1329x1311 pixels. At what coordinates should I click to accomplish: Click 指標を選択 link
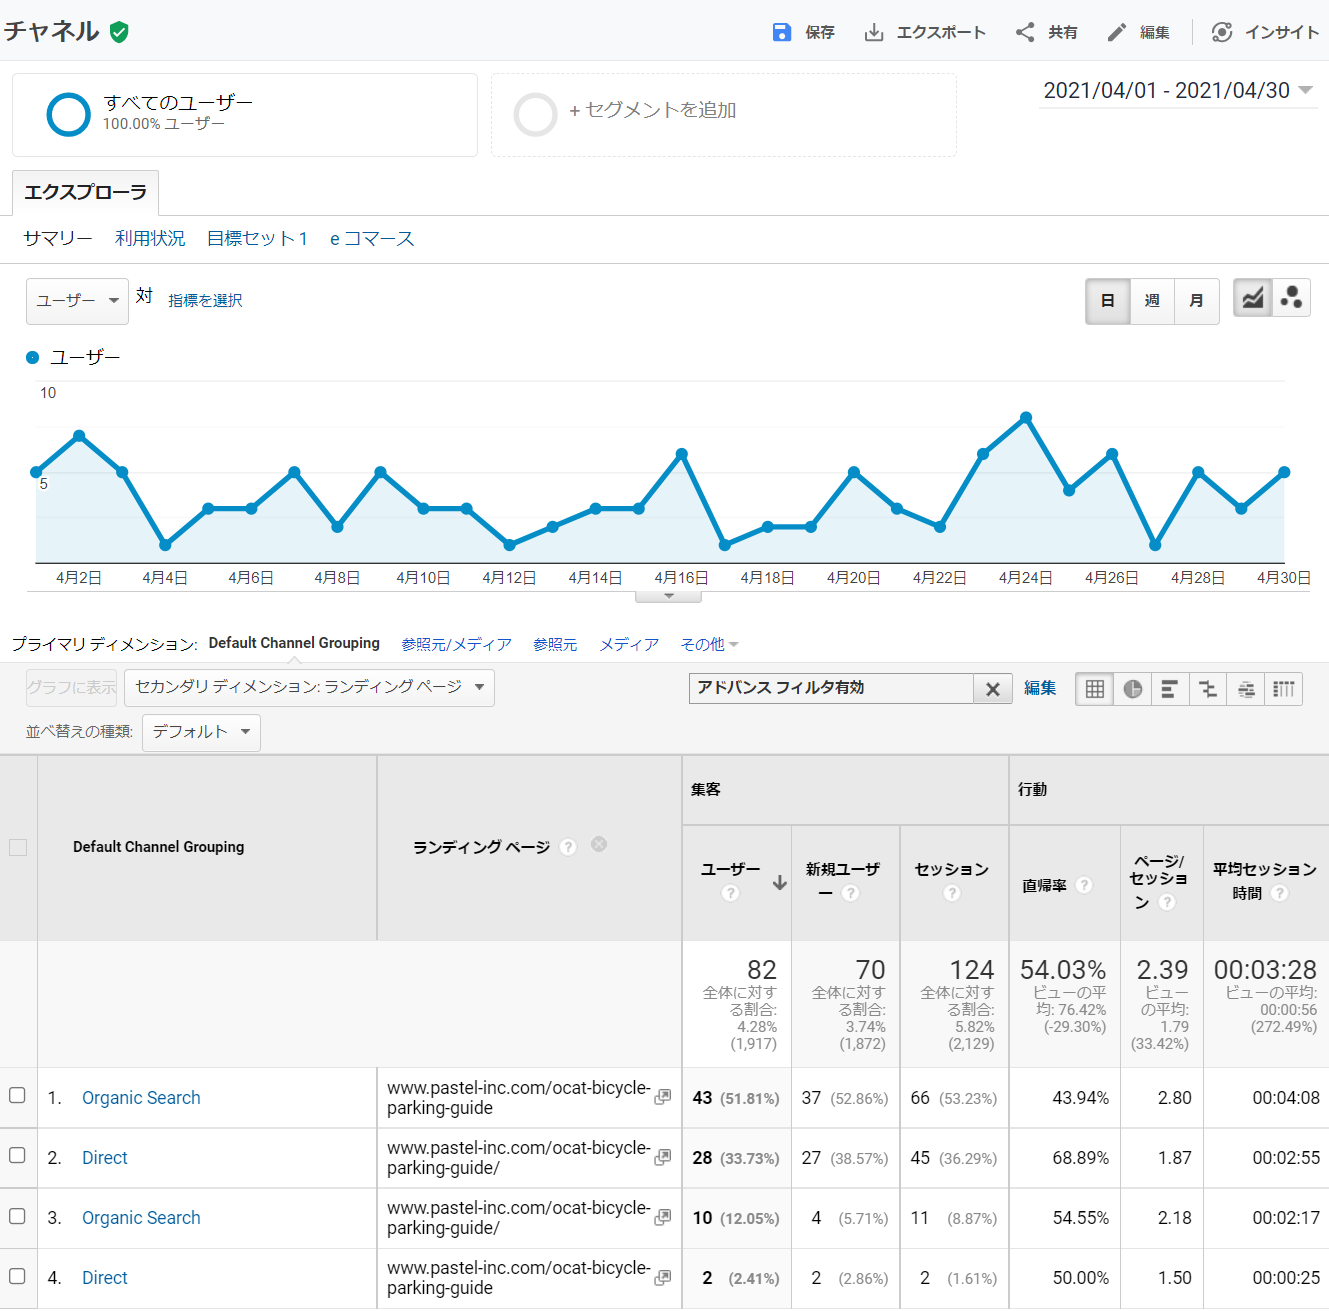[x=205, y=300]
